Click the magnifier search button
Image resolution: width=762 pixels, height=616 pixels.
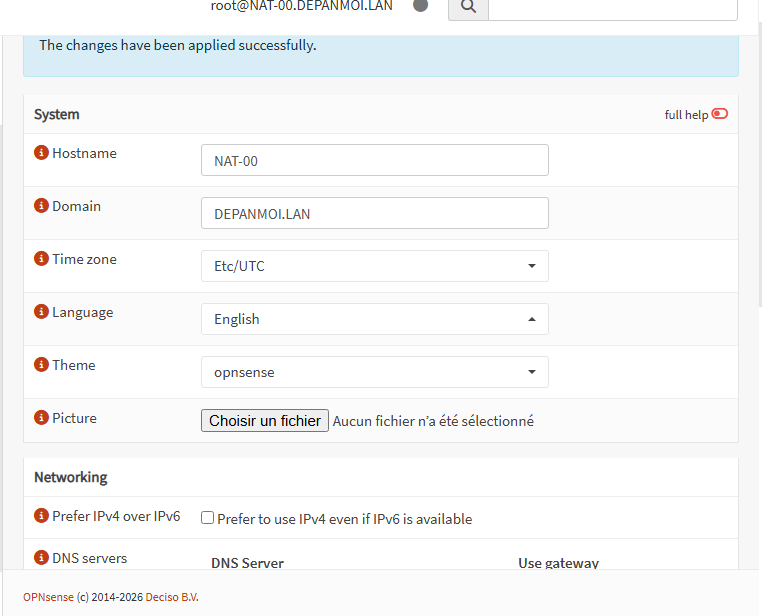[467, 6]
